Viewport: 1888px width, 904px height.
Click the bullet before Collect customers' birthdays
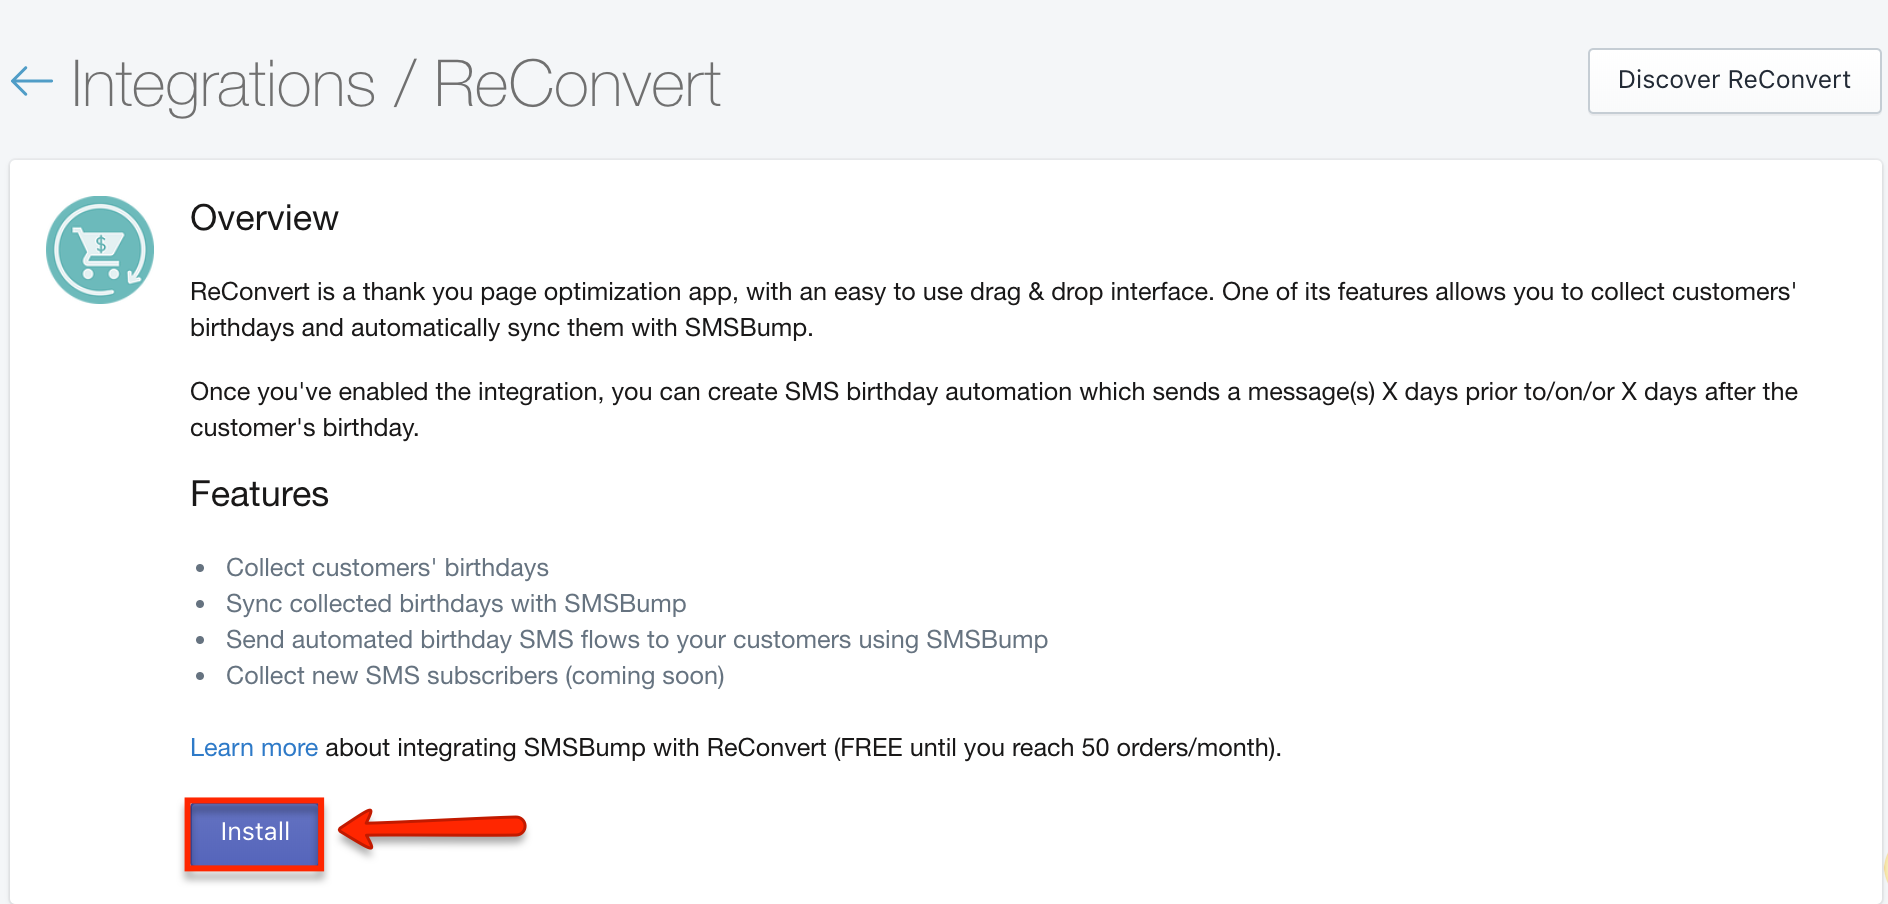[201, 569]
